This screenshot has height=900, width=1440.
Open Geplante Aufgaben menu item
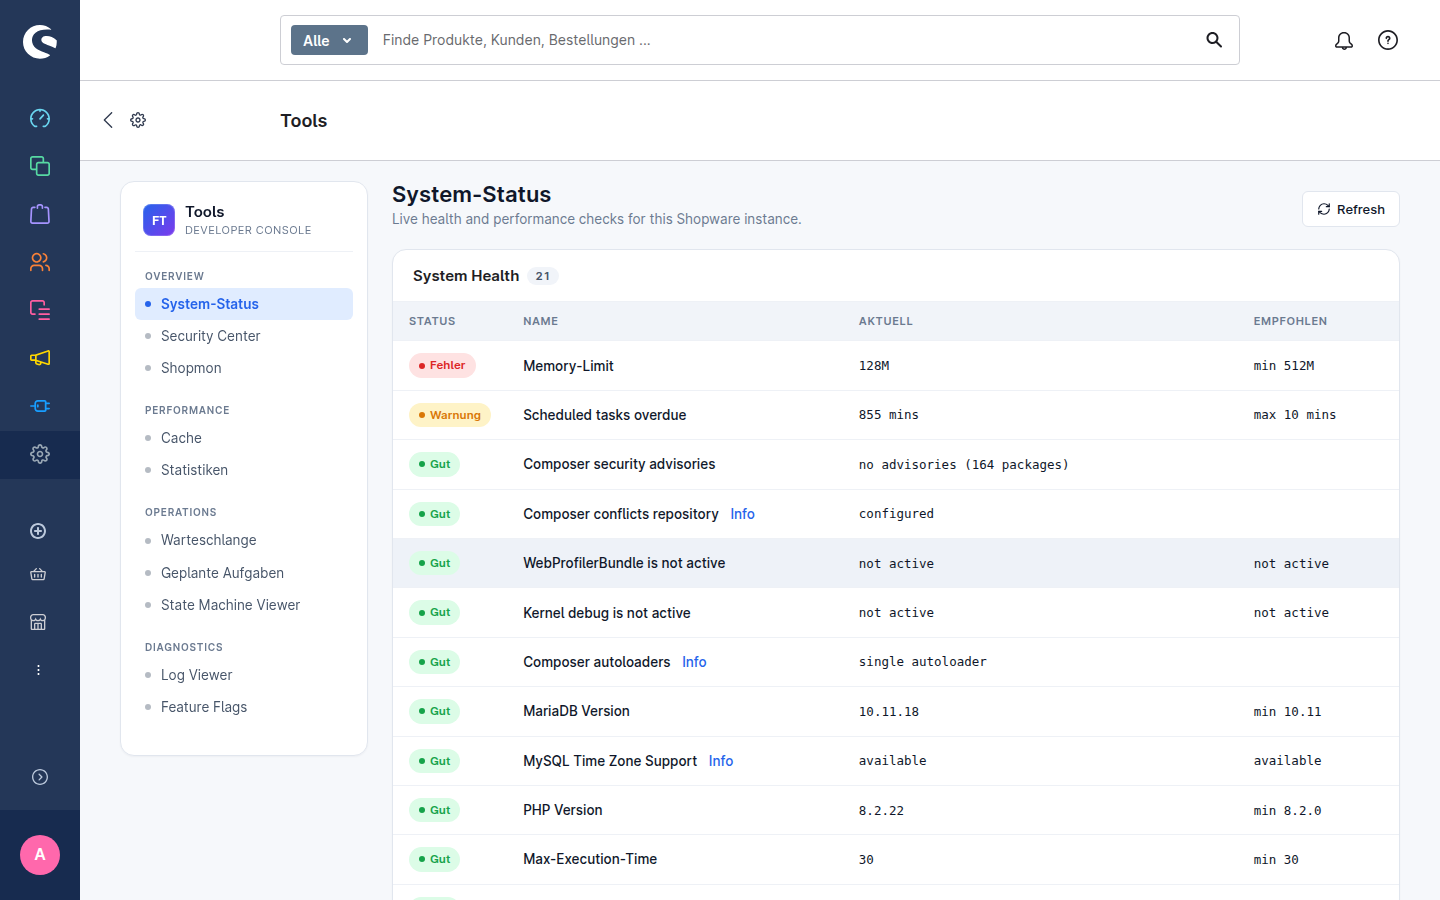coord(244,573)
